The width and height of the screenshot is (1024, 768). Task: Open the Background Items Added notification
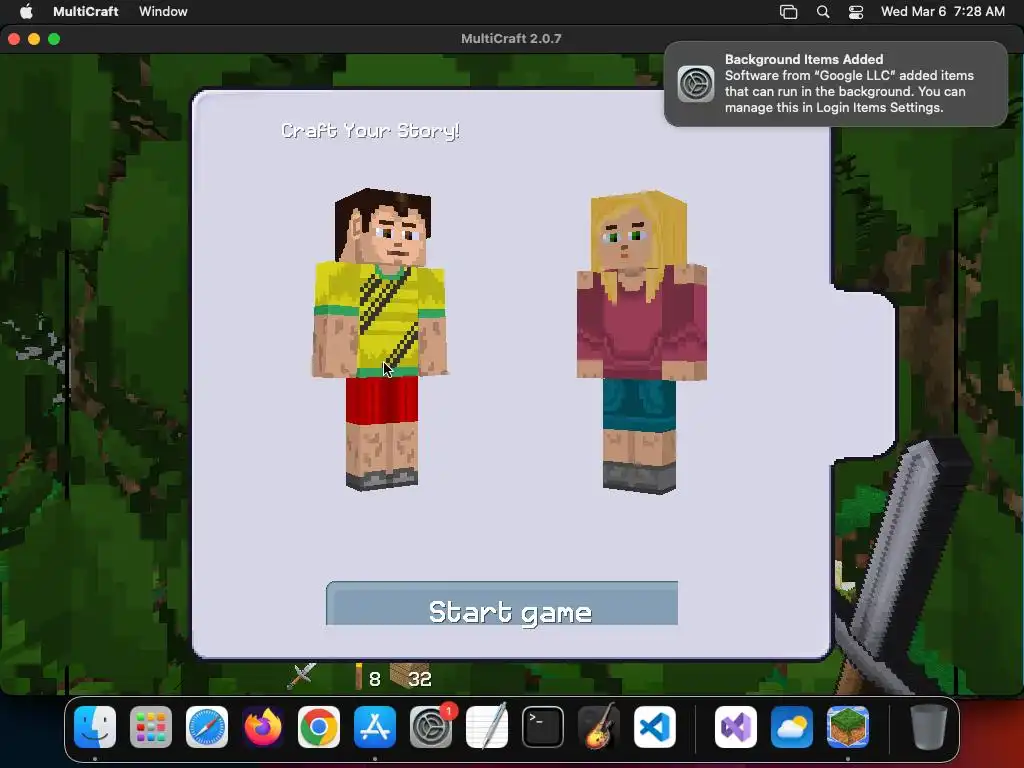tap(835, 84)
